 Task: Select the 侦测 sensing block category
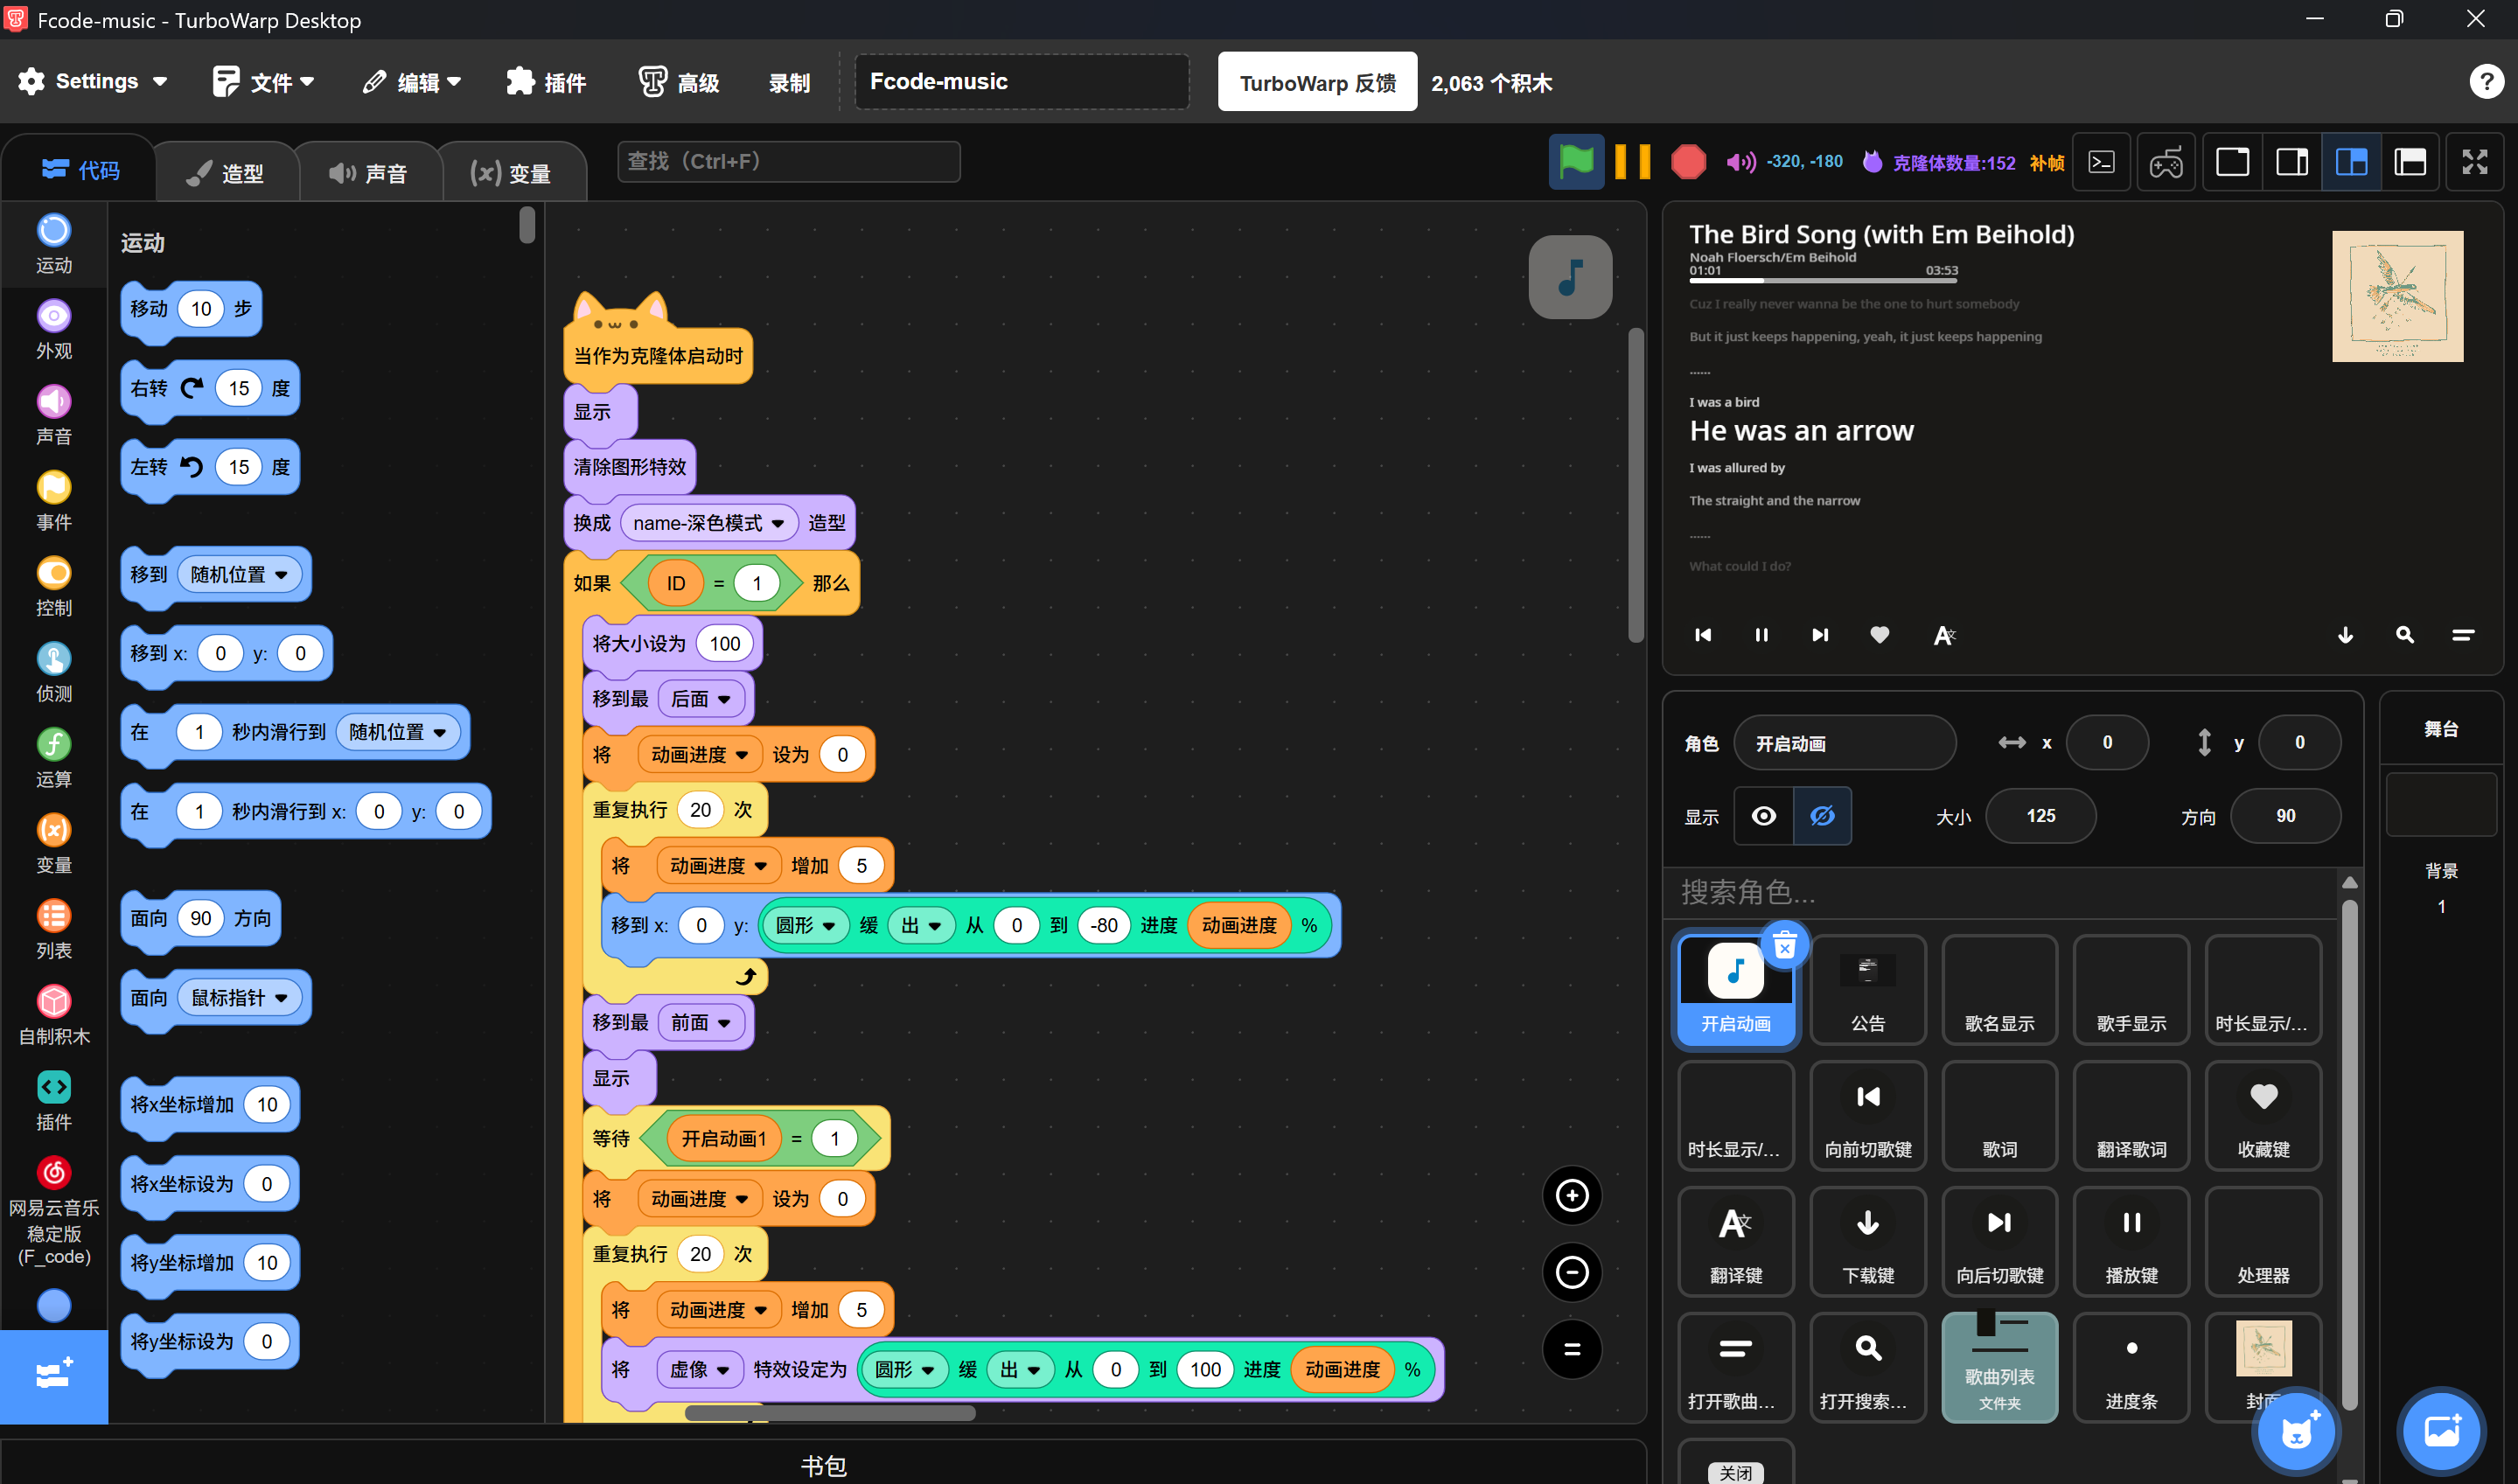coord(54,673)
